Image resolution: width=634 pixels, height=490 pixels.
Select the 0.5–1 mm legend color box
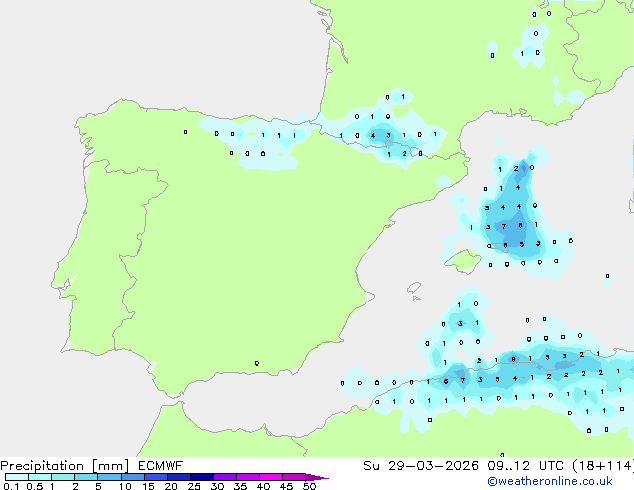click(x=40, y=477)
